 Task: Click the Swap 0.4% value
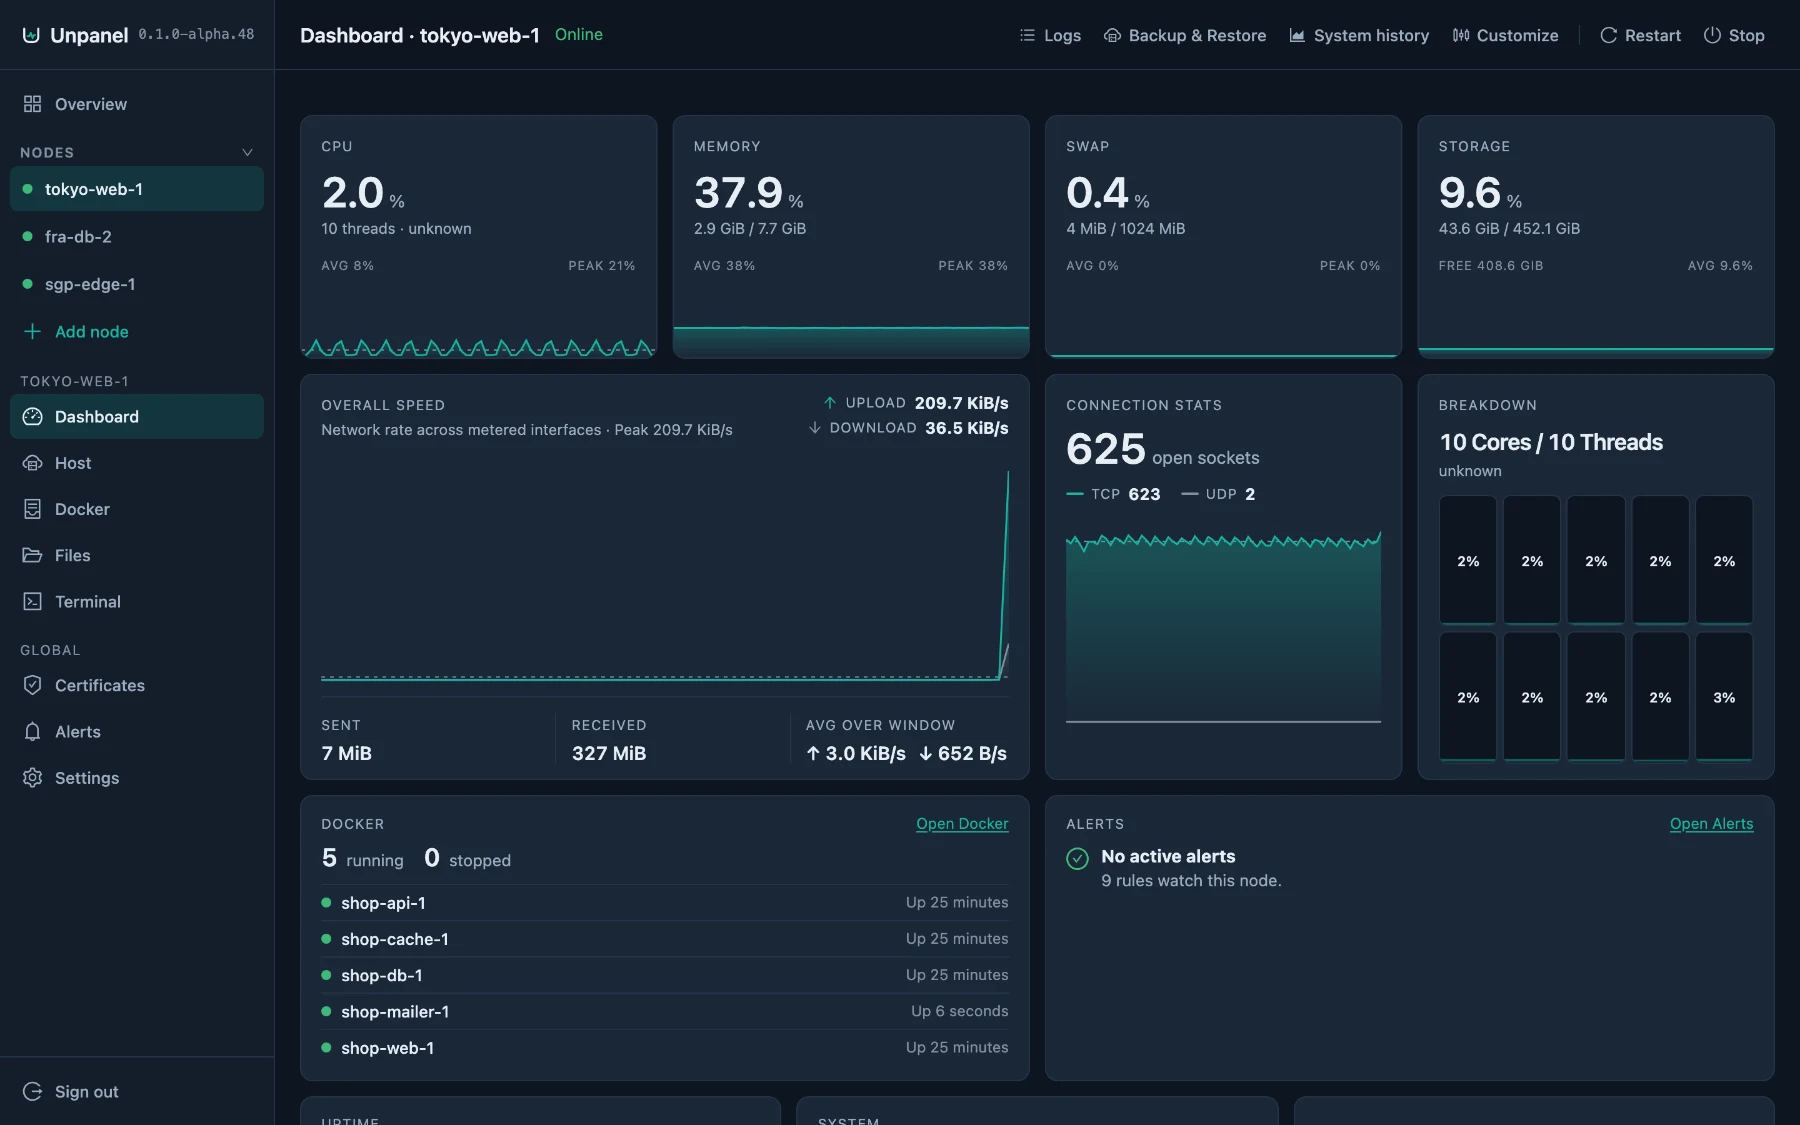point(1107,192)
